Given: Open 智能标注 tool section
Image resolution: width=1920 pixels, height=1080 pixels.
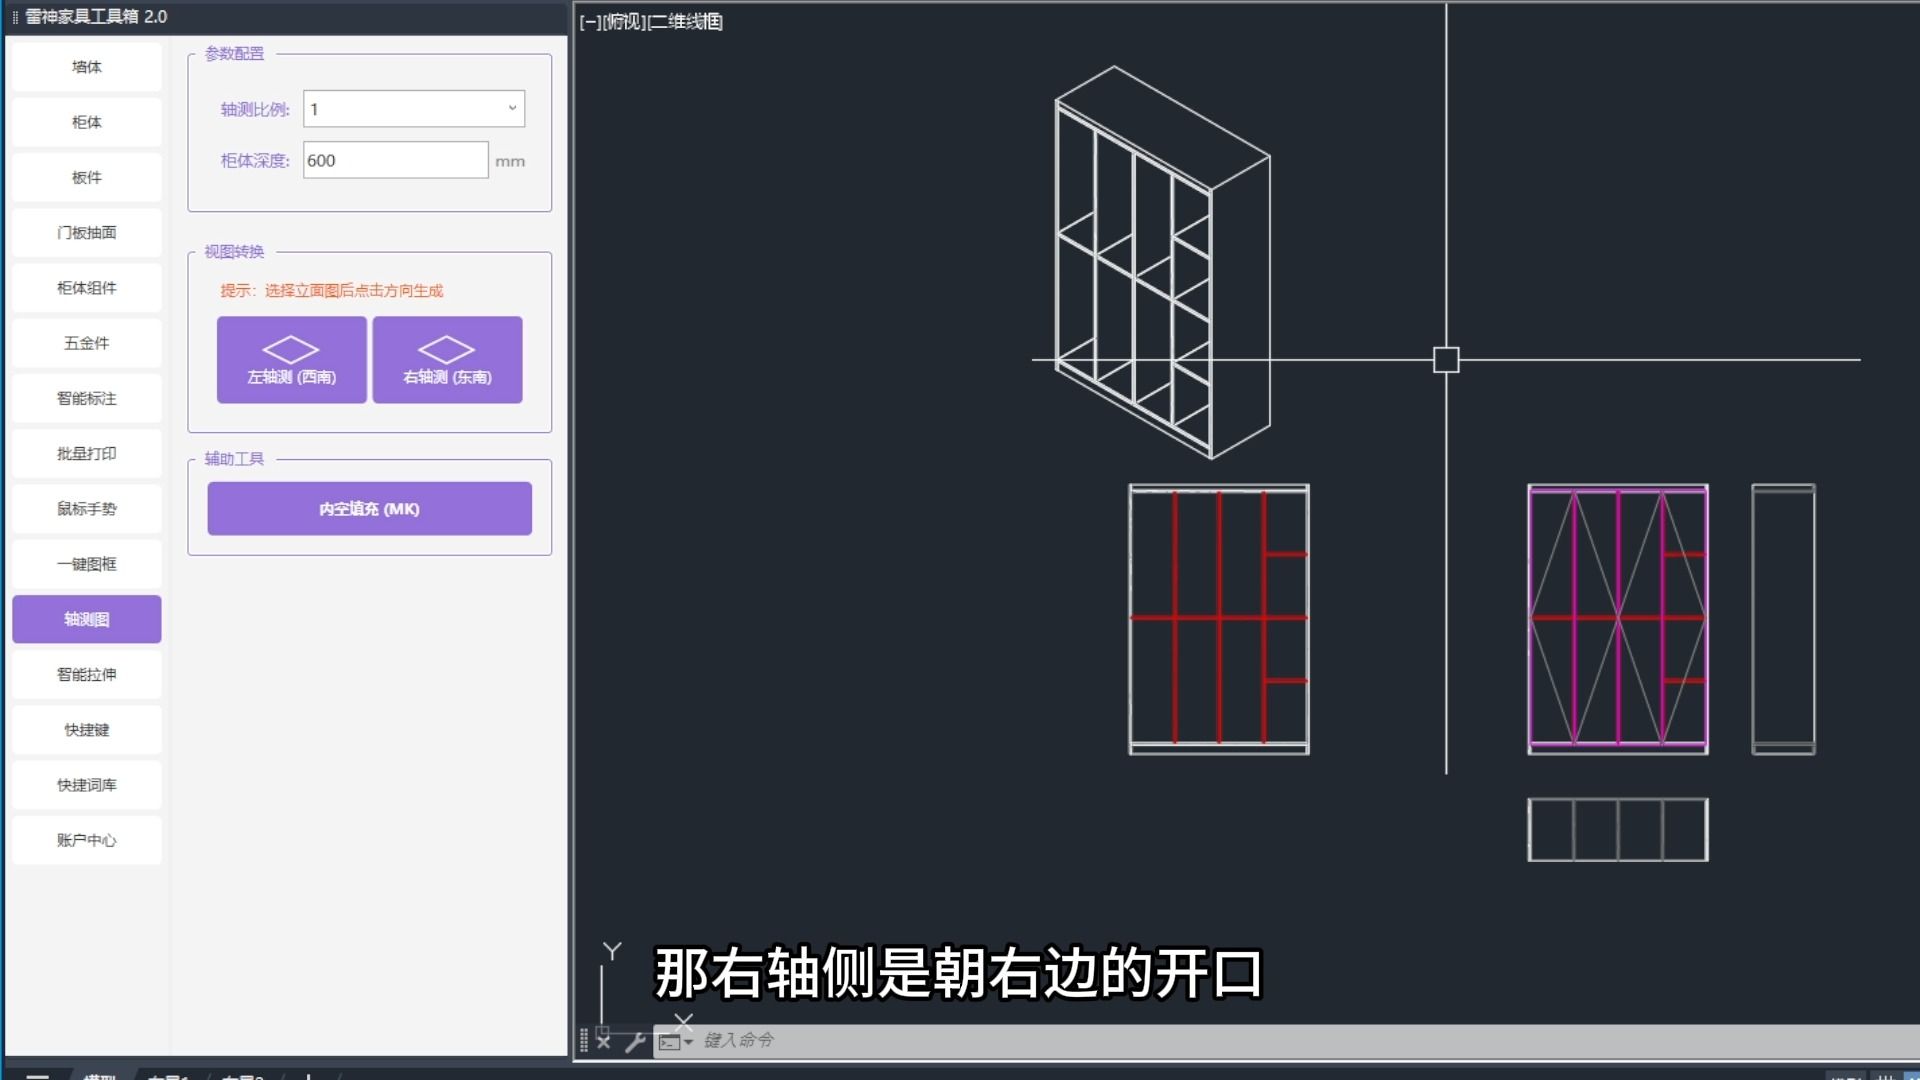Looking at the screenshot, I should [87, 398].
